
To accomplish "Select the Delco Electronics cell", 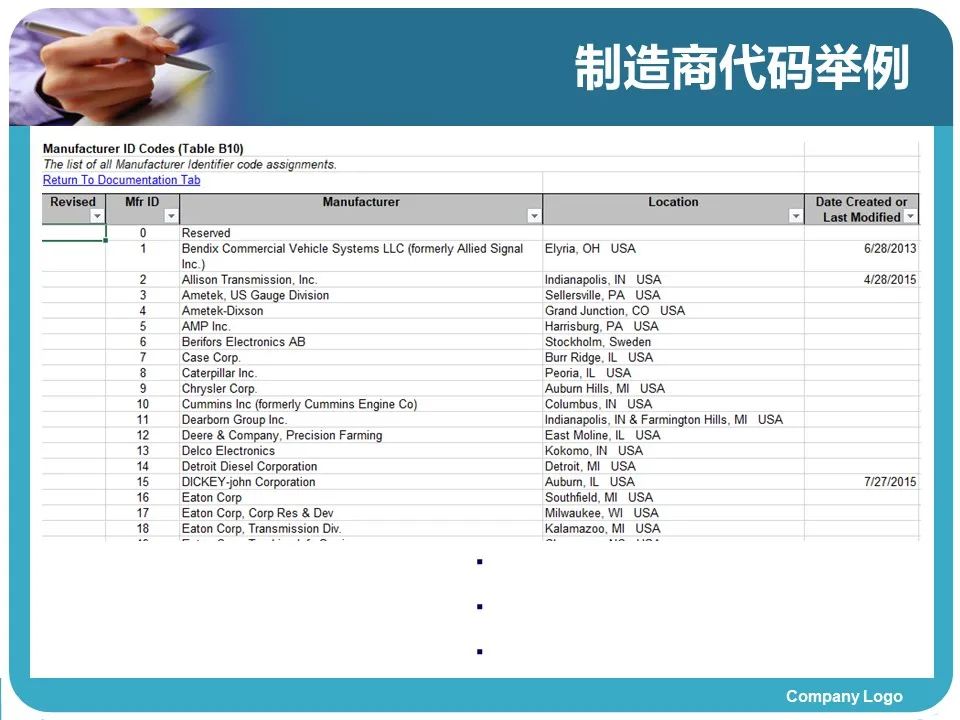I will 361,451.
